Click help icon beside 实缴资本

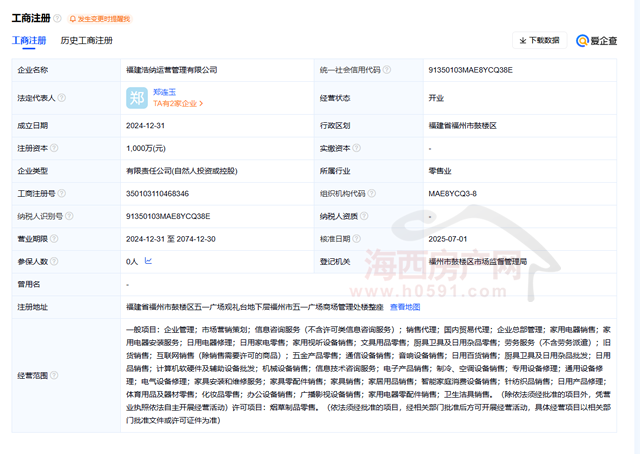coord(358,148)
